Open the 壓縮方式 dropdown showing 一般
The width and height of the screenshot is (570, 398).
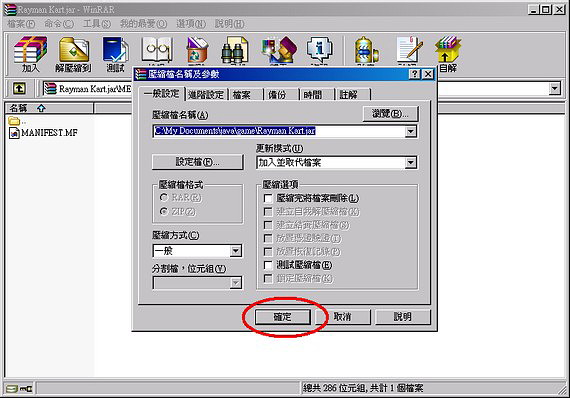tap(236, 251)
